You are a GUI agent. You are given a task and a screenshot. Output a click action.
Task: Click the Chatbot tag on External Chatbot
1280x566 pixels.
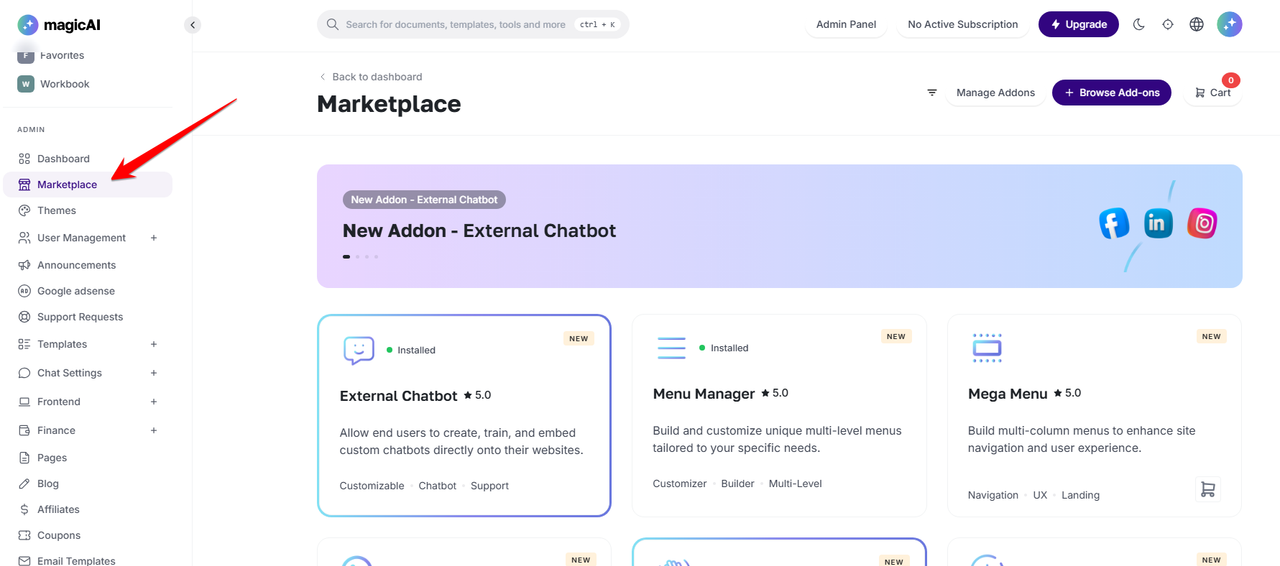click(437, 486)
